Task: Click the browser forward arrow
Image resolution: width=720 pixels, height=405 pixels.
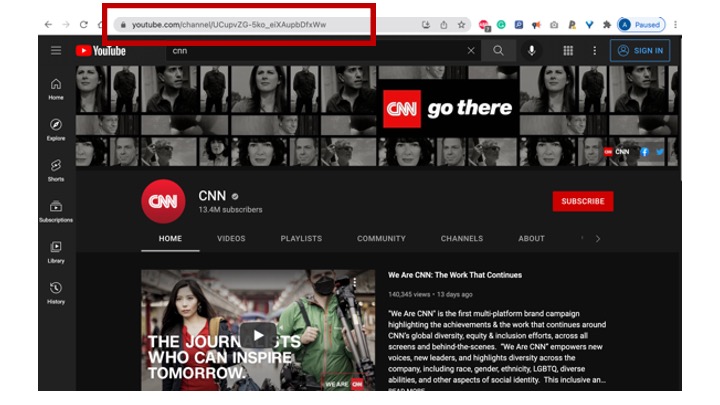Action: pos(66,24)
